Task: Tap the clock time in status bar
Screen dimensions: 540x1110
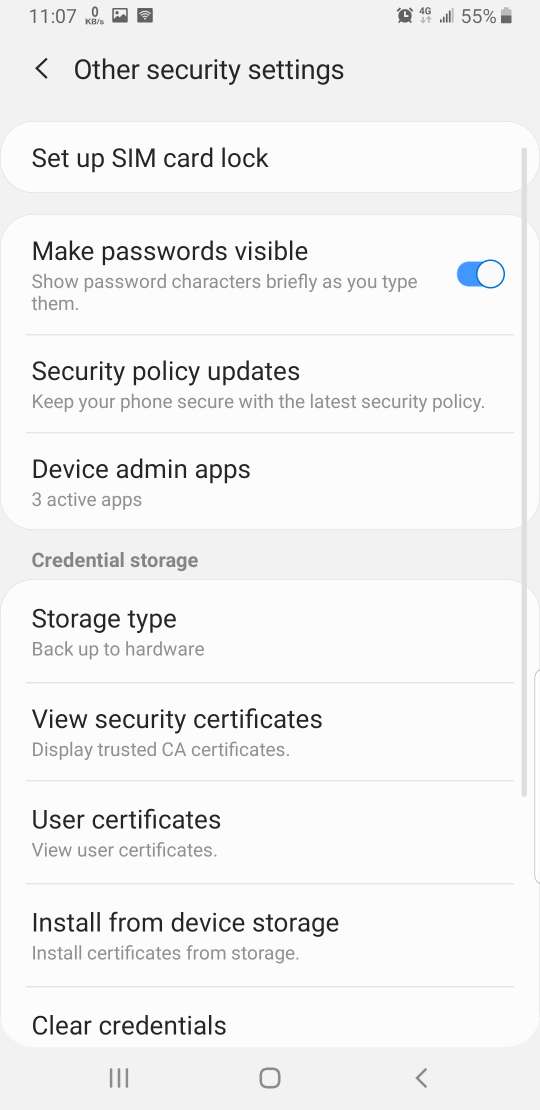Action: click(52, 16)
